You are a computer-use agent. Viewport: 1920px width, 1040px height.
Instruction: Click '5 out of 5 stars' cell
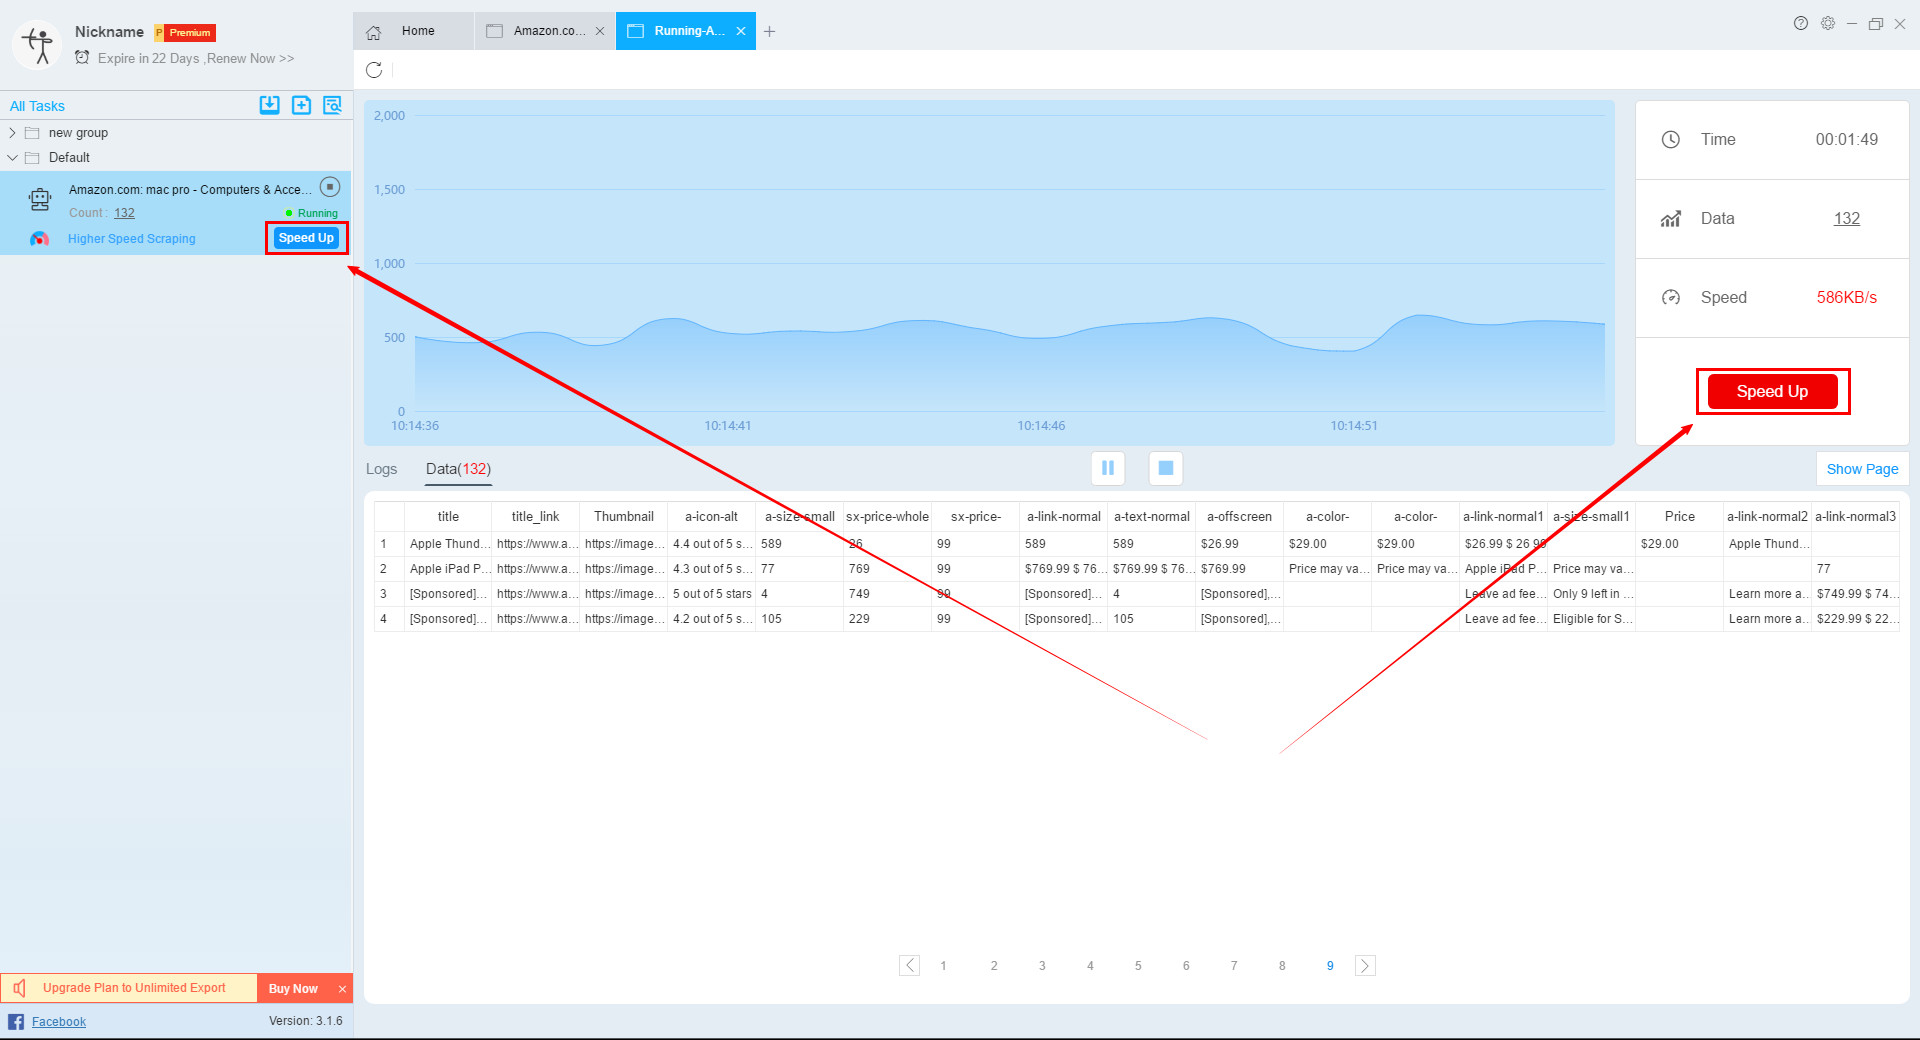click(712, 594)
